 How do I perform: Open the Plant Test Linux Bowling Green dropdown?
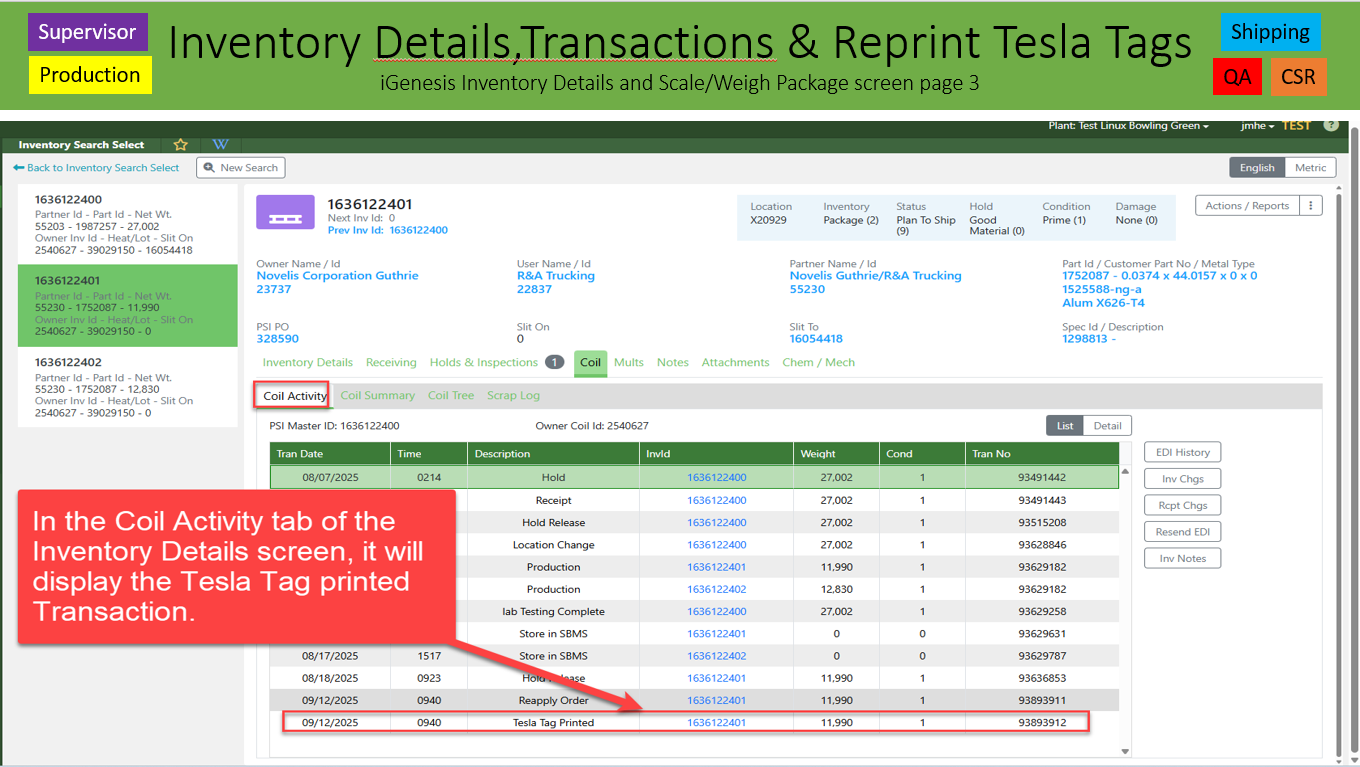1128,126
